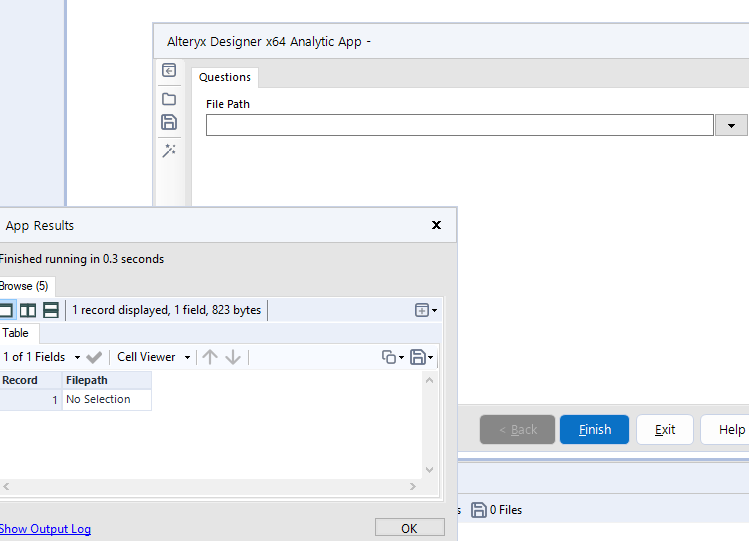Screen dimensions: 749x541
Task: Click the move record down arrow
Action: [233, 357]
